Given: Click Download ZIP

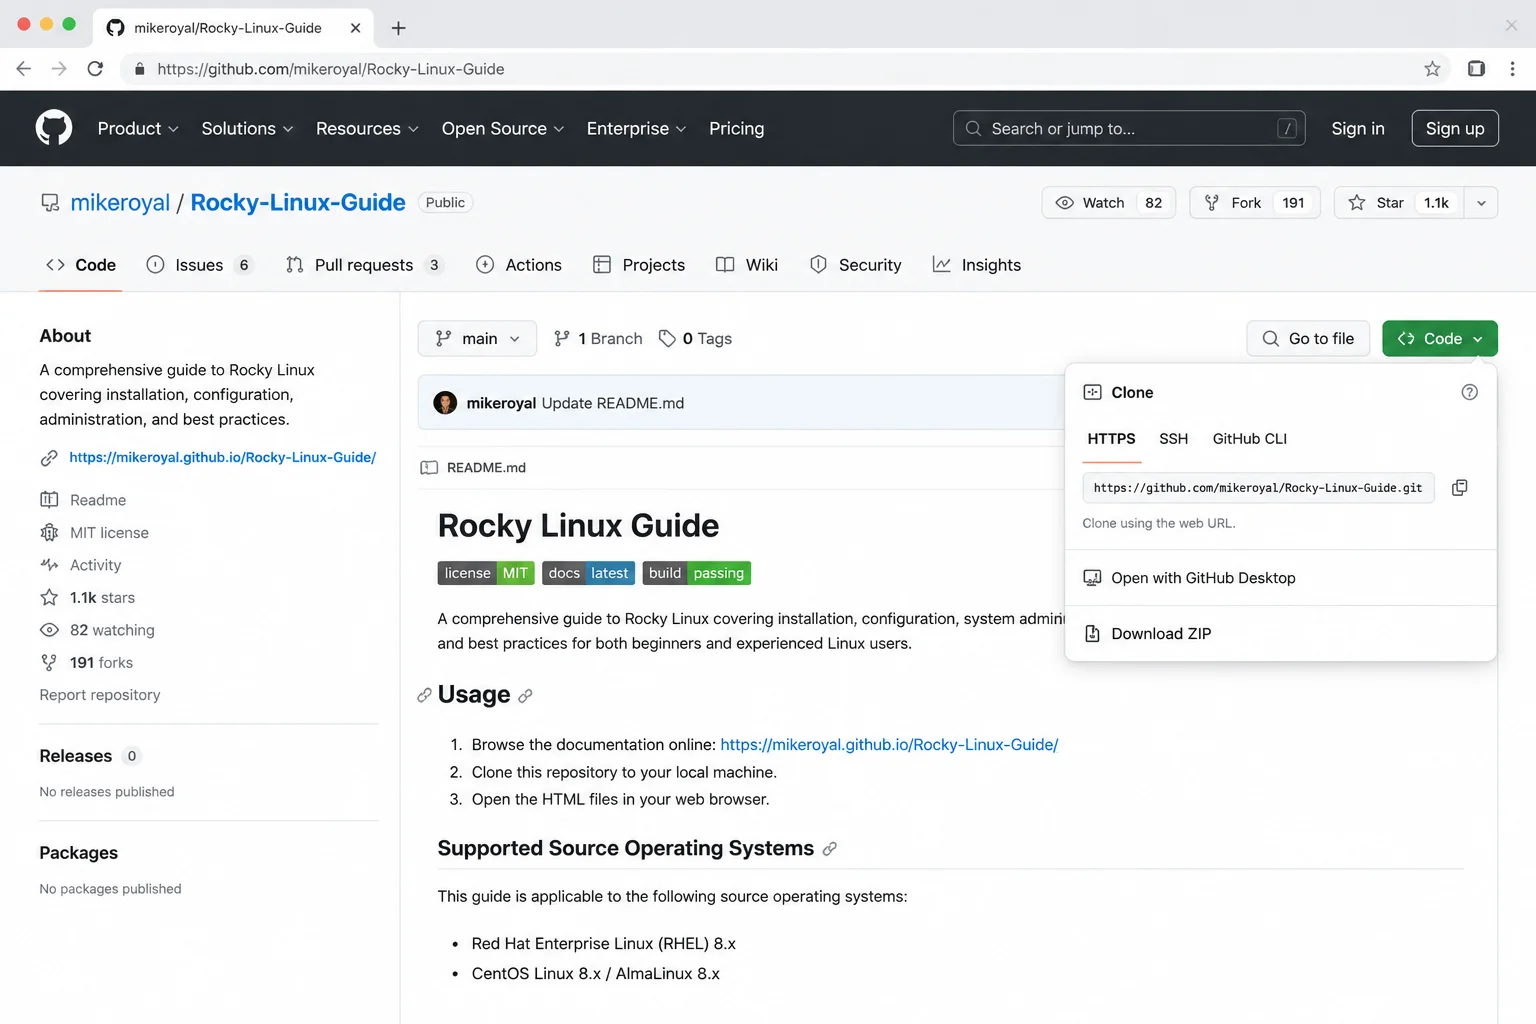Looking at the screenshot, I should point(1281,634).
